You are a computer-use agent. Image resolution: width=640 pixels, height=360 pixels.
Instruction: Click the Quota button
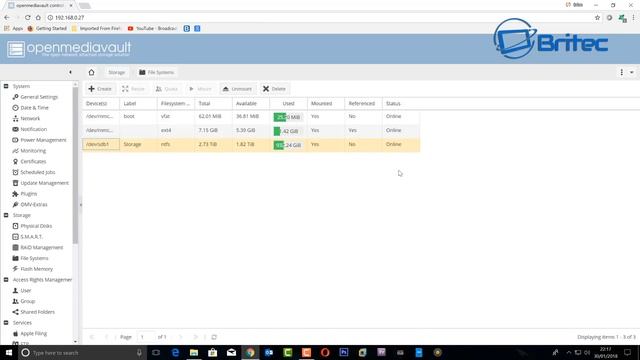[x=167, y=89]
